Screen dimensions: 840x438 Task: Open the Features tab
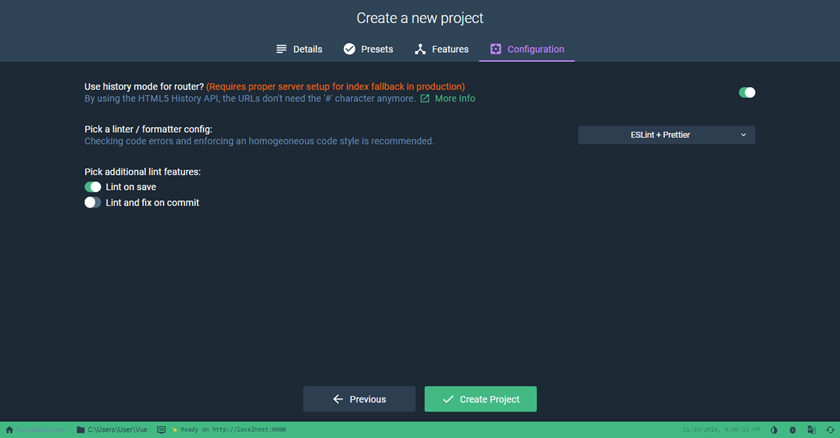pyautogui.click(x=441, y=49)
